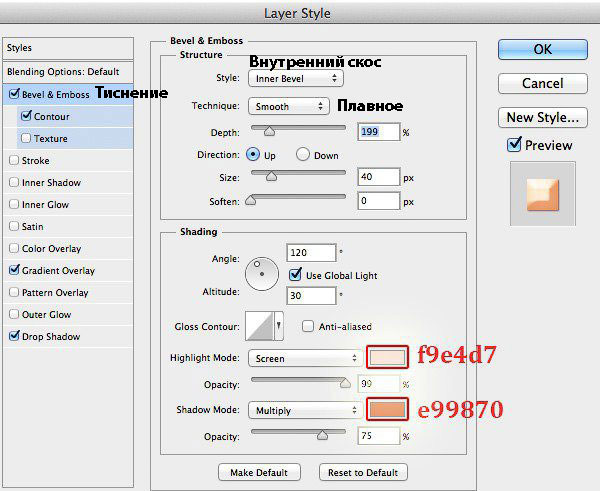Click the Soften slider handle

pyautogui.click(x=251, y=200)
